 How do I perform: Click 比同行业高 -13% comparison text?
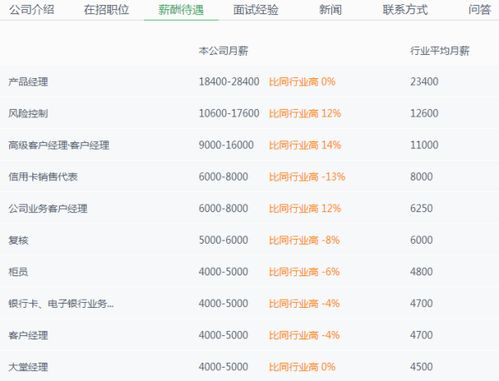coord(307,177)
